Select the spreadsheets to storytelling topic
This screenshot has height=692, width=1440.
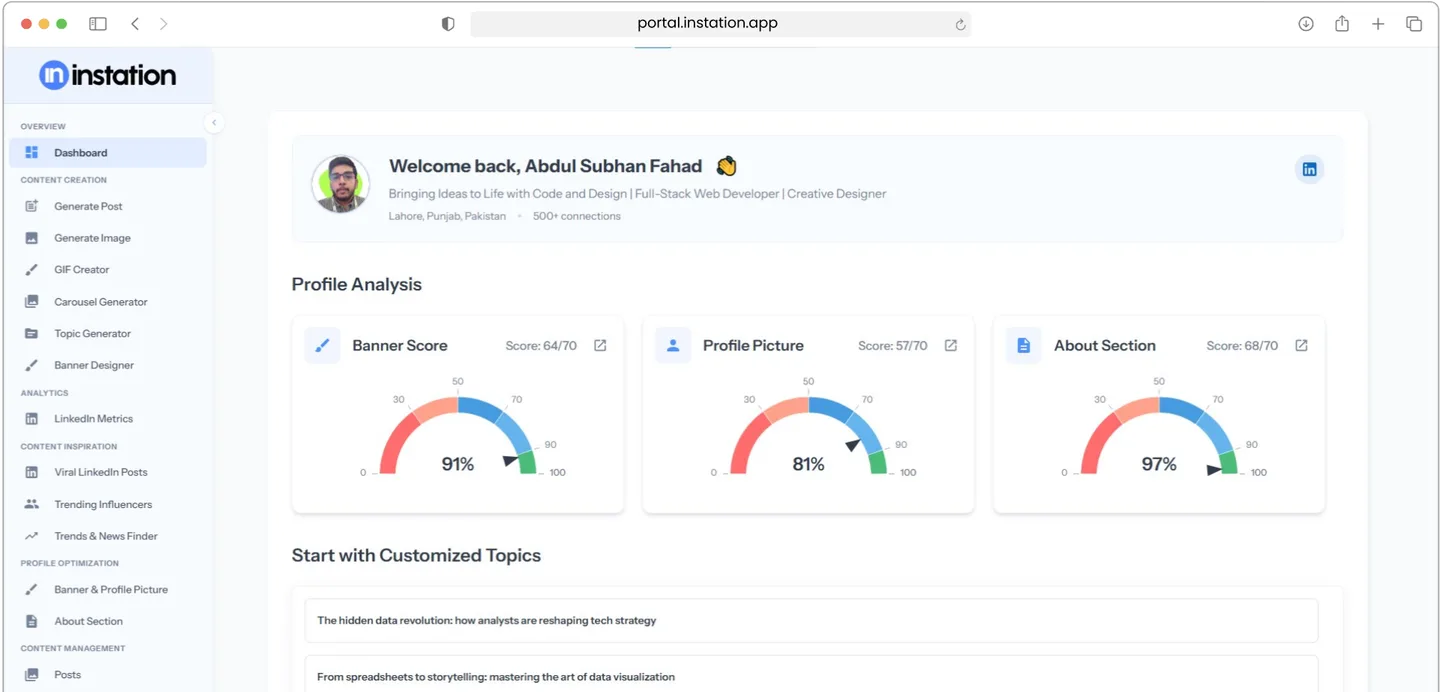(x=811, y=676)
